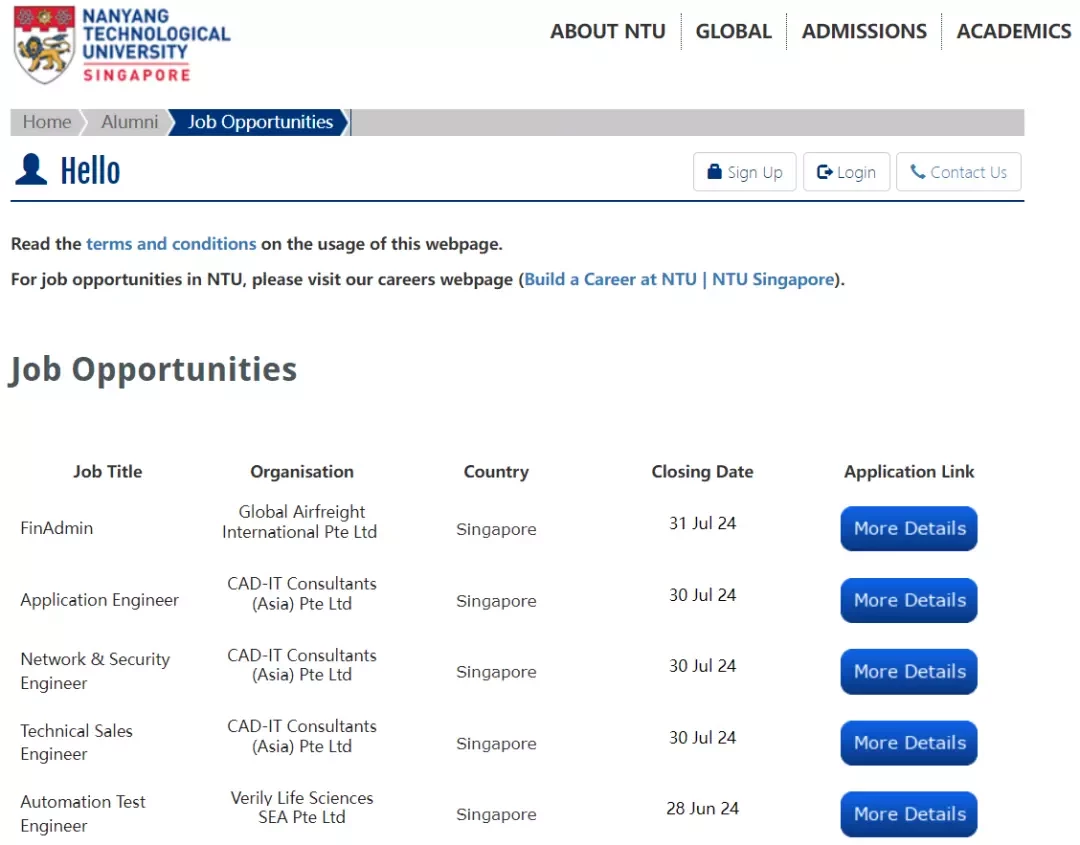Open the terms and conditions link

coord(171,244)
